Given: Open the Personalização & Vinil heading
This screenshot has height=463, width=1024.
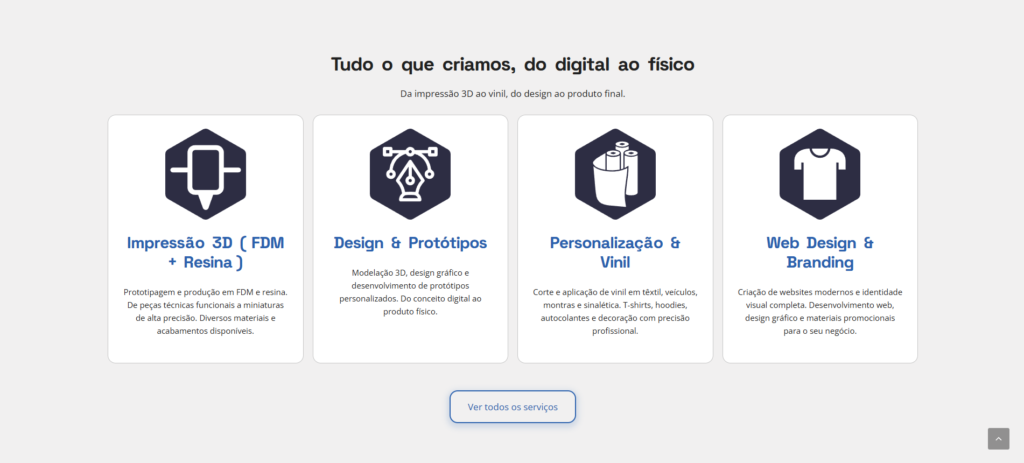Looking at the screenshot, I should point(615,253).
